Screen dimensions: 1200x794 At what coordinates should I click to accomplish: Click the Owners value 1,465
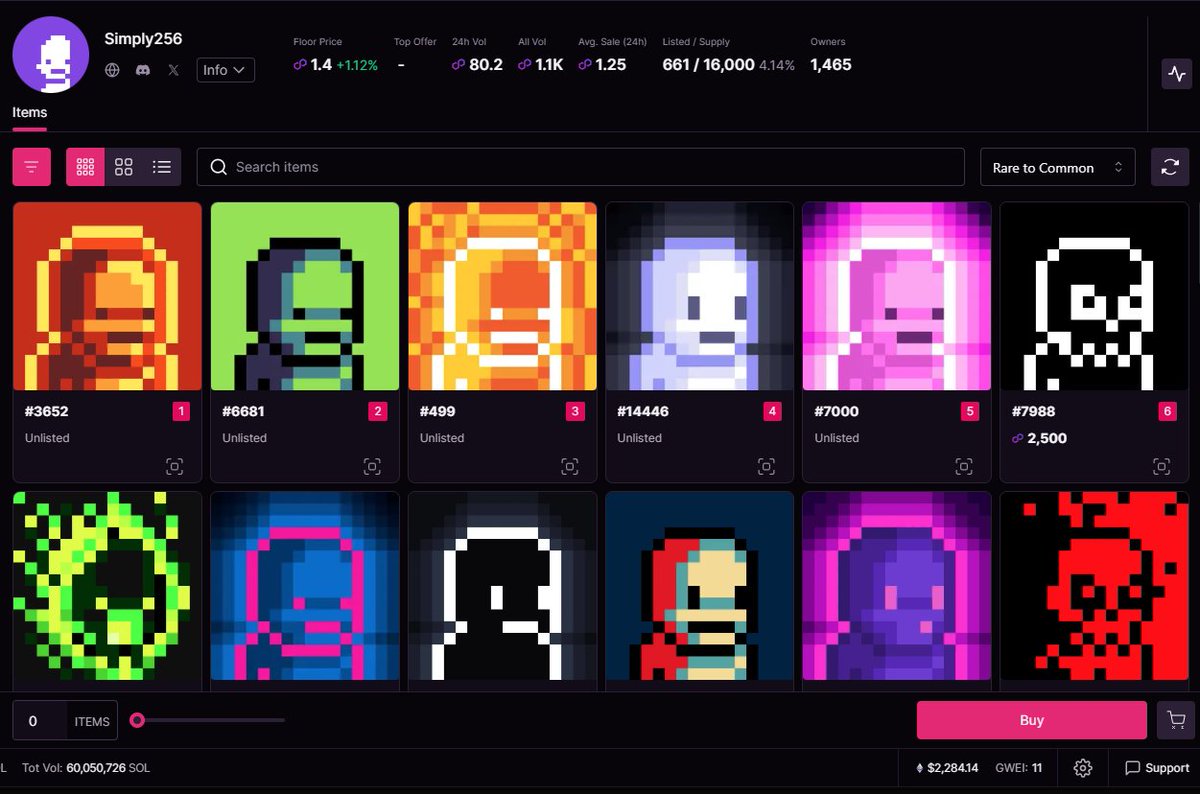pos(831,64)
